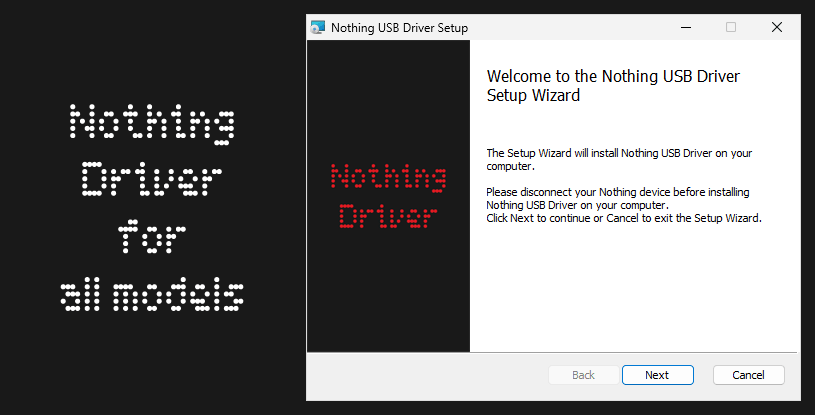Viewport: 815px width, 415px height.
Task: Click the "Please disconnect your Nothing device" text
Action: (x=617, y=199)
